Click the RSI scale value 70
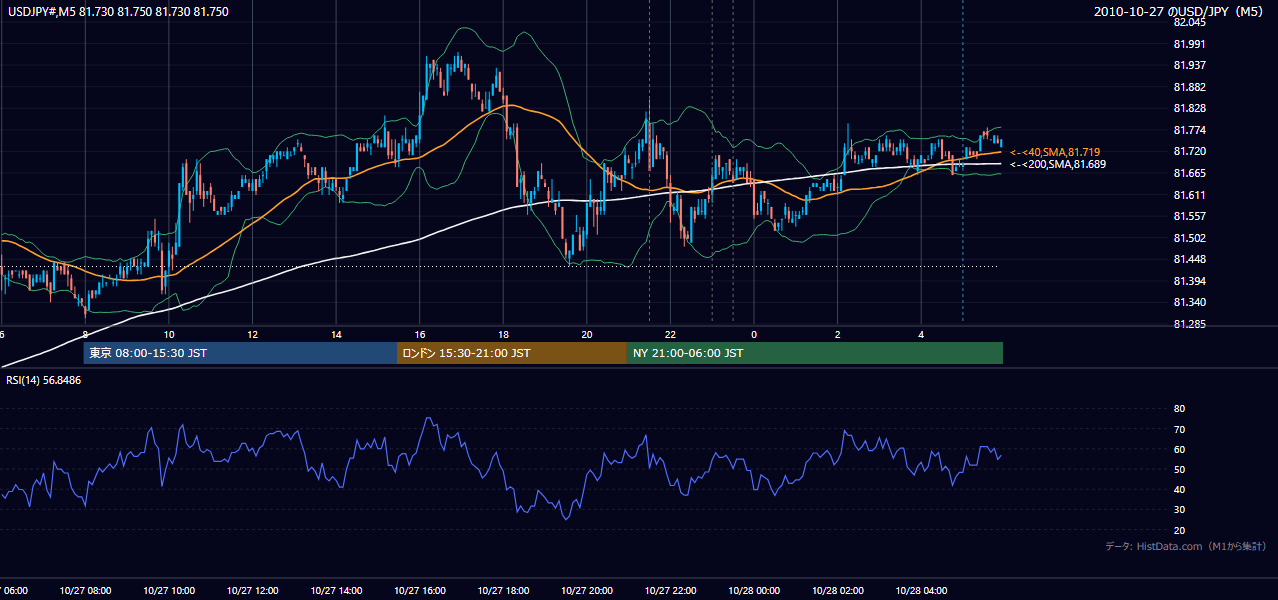Viewport: 1278px width, 600px height. 1179,429
